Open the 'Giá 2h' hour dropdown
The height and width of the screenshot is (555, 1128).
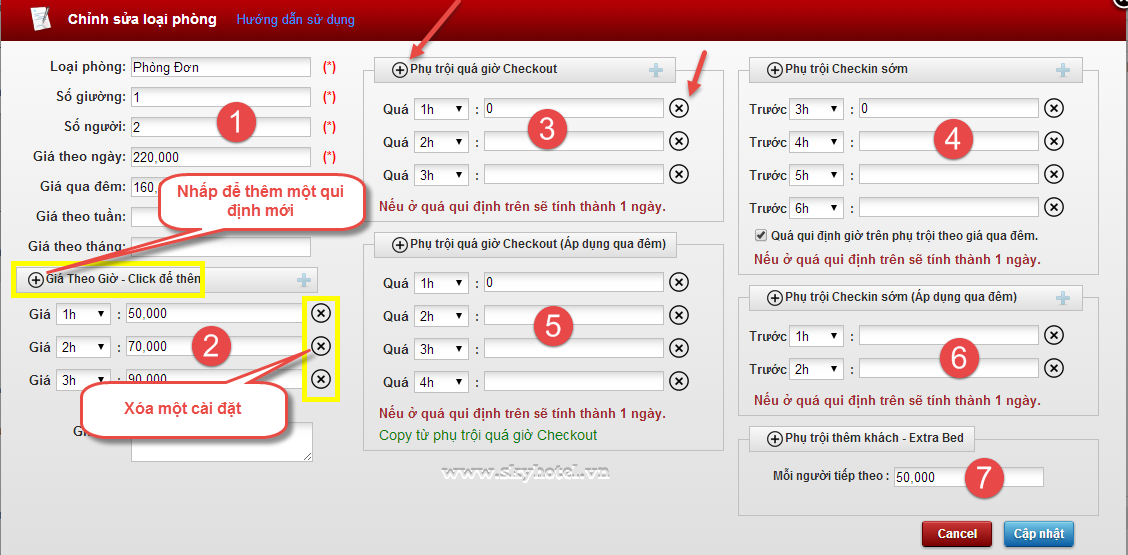pos(83,347)
